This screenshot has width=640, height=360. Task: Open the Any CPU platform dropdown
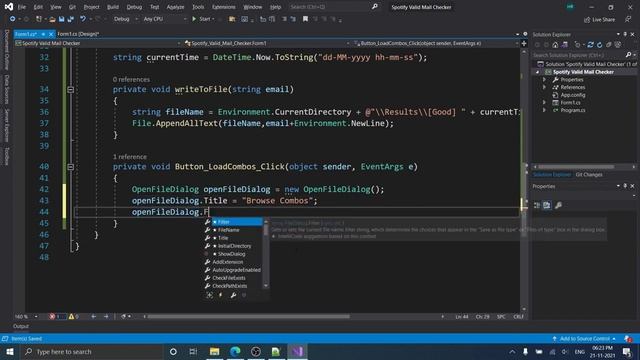[165, 19]
